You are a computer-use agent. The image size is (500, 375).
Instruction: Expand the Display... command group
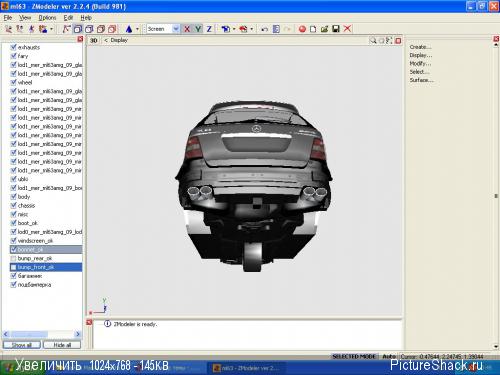pyautogui.click(x=420, y=55)
